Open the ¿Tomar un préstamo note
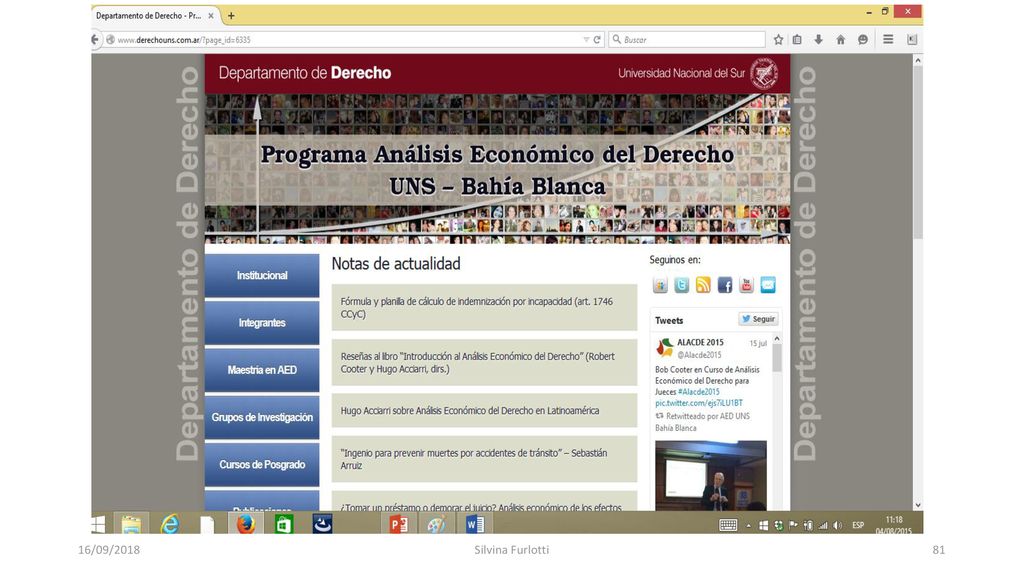This screenshot has height=576, width=1024. click(x=484, y=502)
